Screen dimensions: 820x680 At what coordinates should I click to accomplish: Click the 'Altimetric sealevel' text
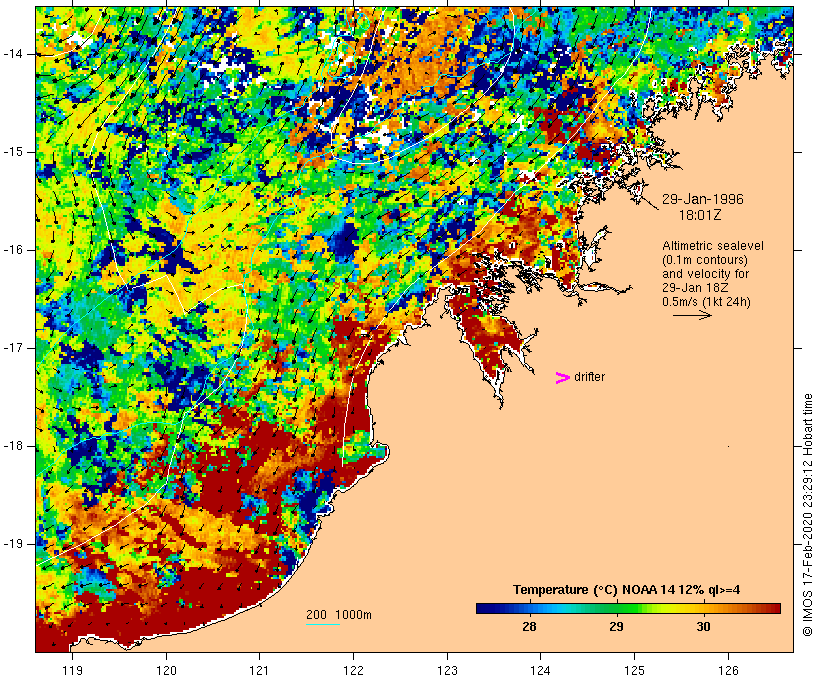click(713, 246)
